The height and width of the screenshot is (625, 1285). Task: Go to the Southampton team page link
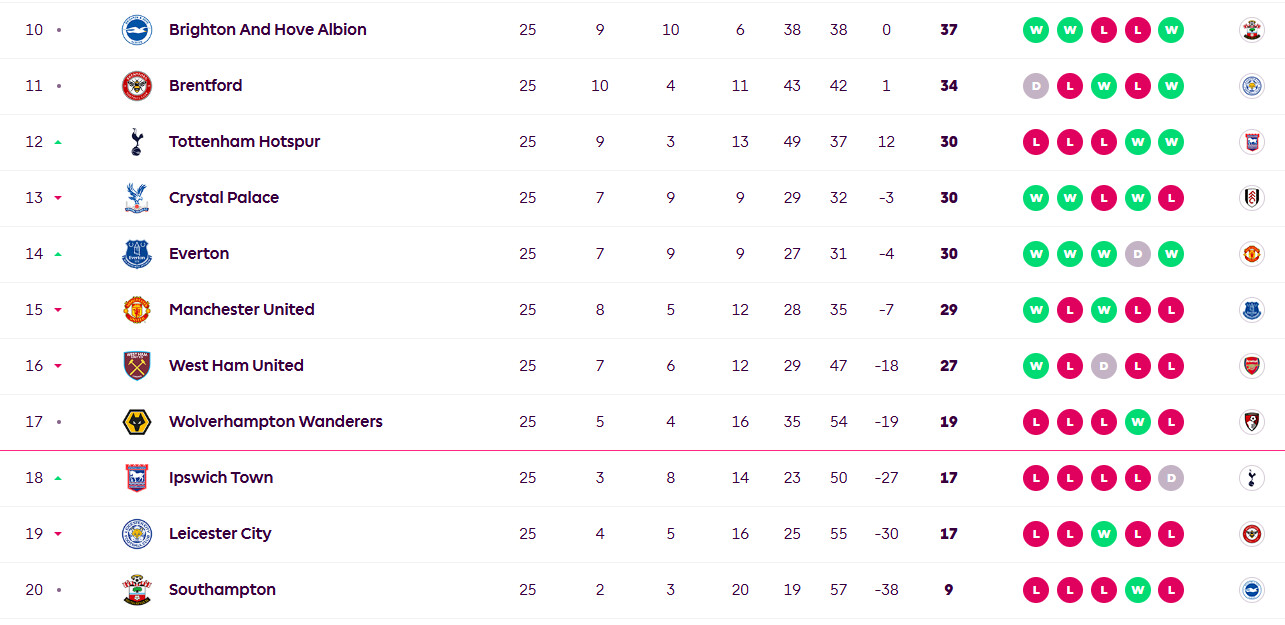tap(222, 590)
